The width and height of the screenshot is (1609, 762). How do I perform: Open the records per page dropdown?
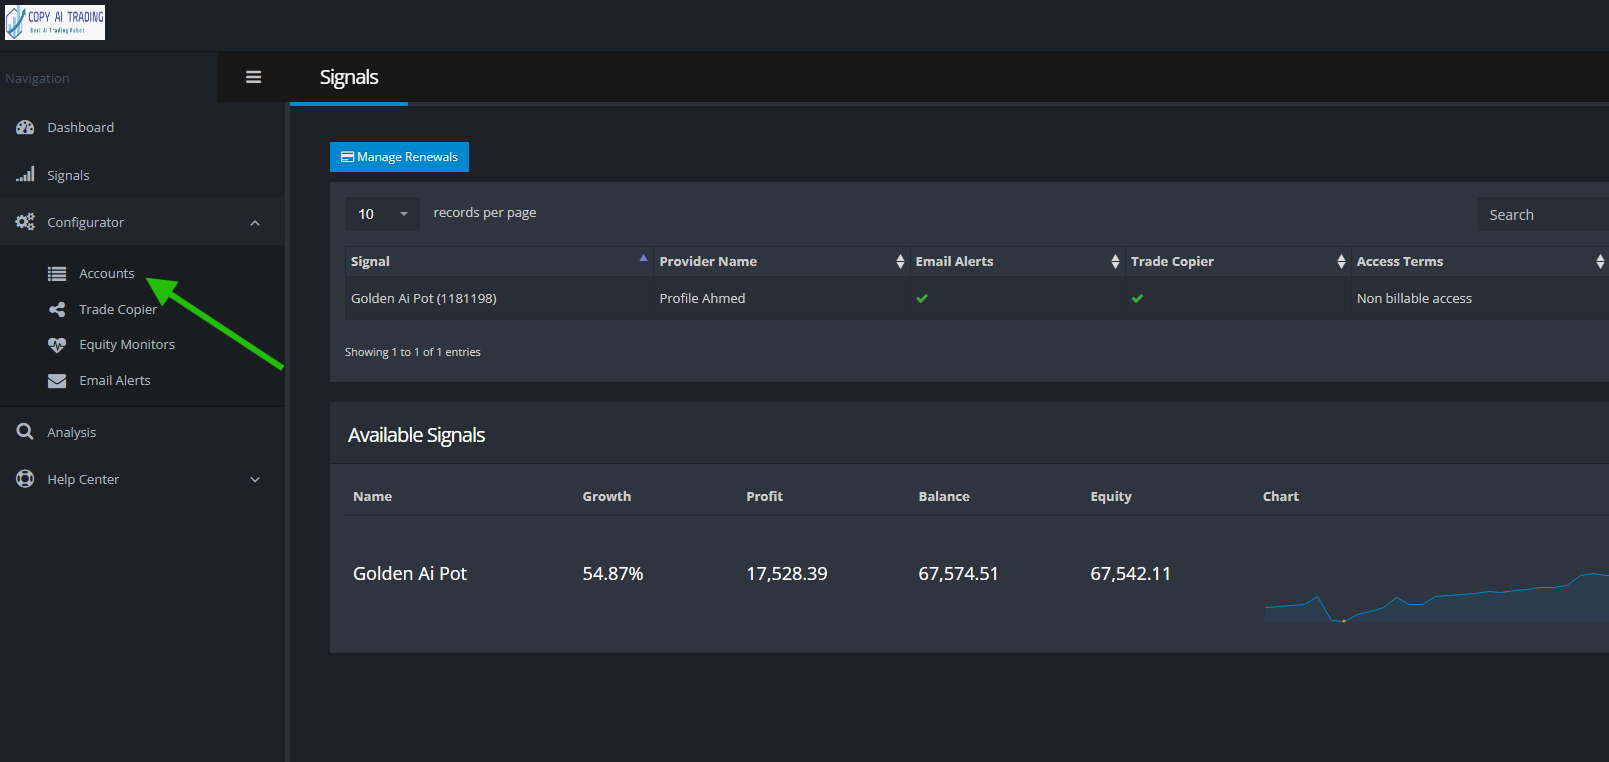[x=383, y=214]
